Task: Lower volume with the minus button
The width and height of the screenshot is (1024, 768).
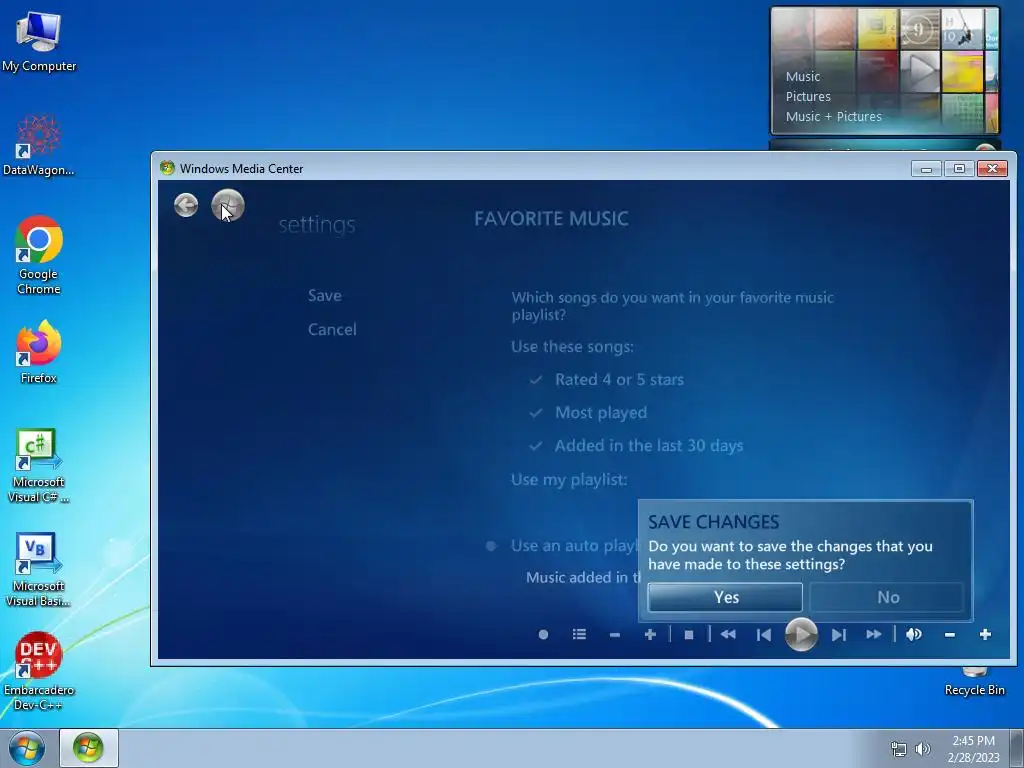Action: click(950, 634)
